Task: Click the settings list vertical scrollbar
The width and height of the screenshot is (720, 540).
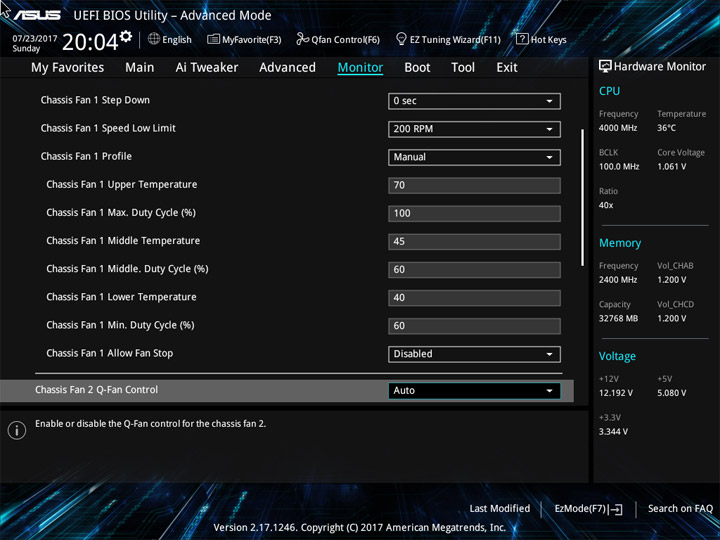Action: (x=582, y=197)
